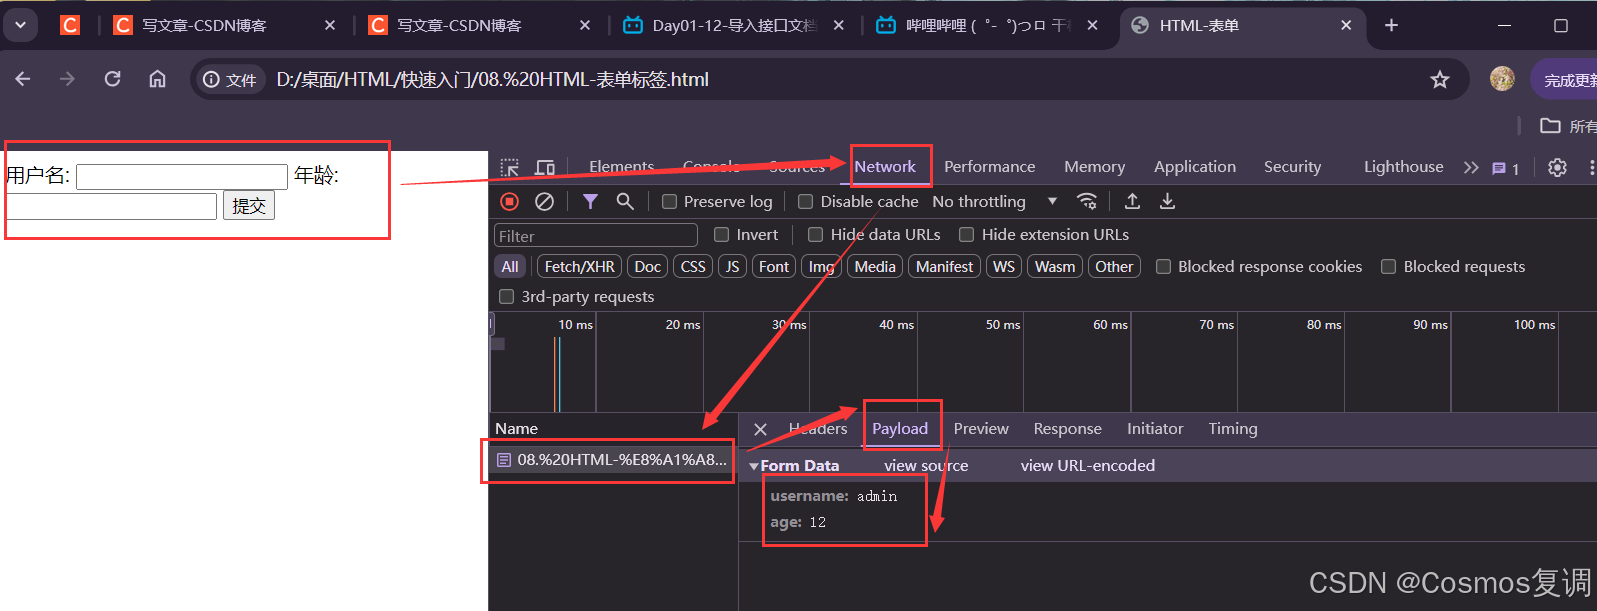
Task: Collapse the Form Data section
Action: click(x=754, y=466)
